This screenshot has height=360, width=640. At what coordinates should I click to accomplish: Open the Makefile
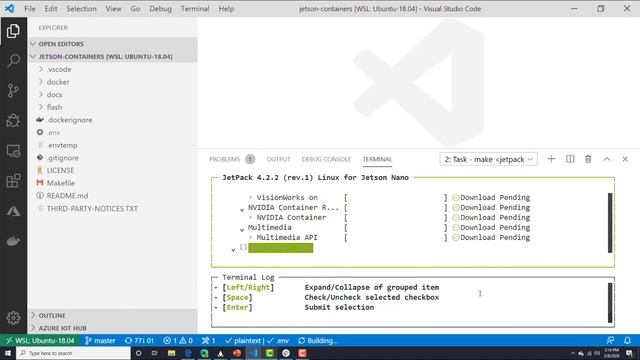[113, 183]
